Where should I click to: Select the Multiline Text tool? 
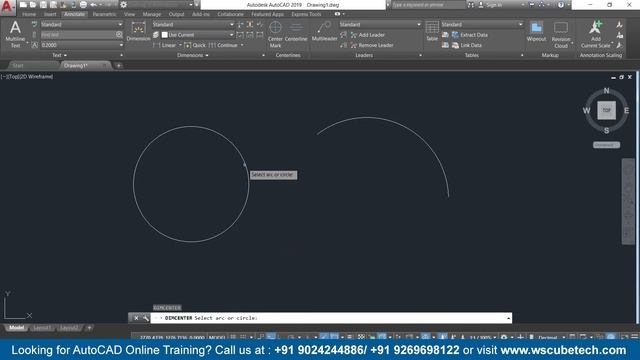pos(15,34)
